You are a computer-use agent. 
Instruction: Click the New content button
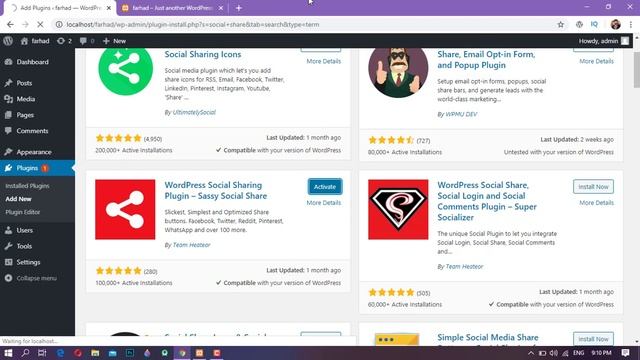coord(114,41)
